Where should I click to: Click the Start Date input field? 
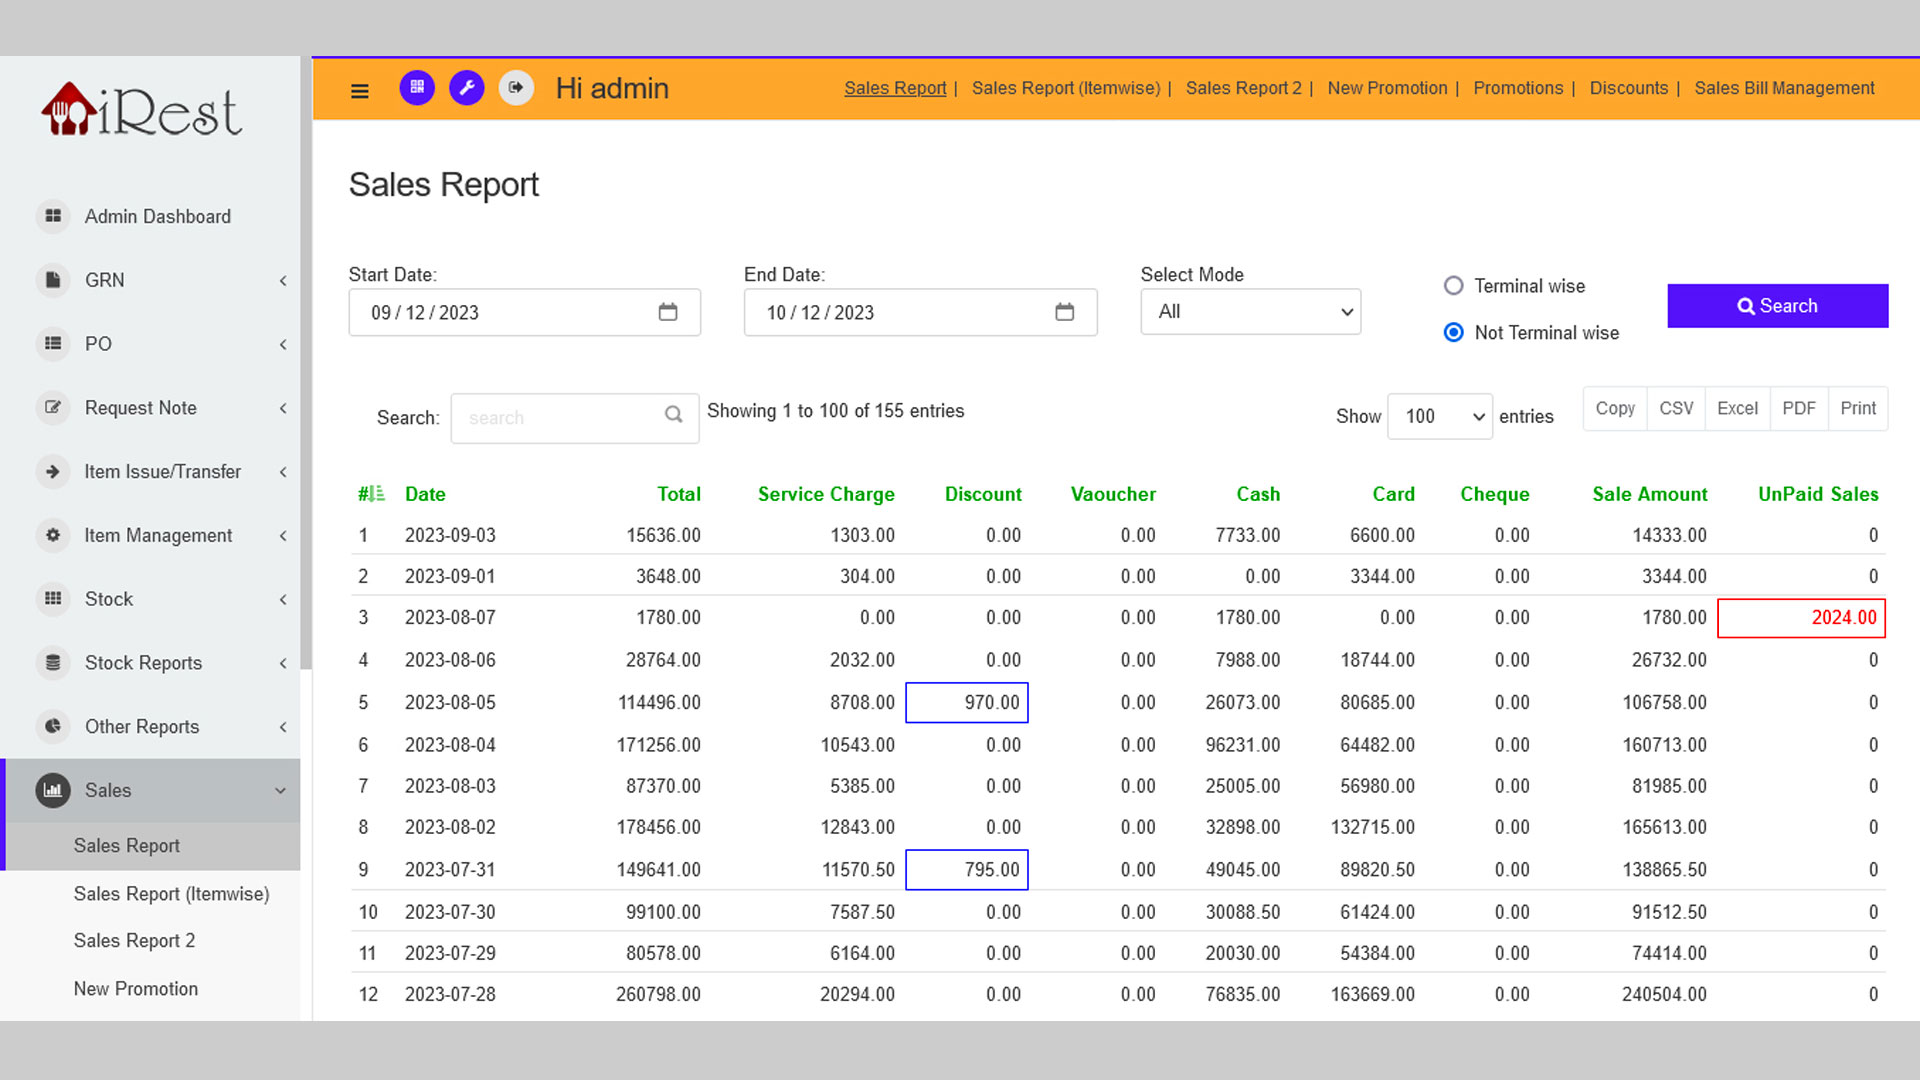click(x=525, y=312)
